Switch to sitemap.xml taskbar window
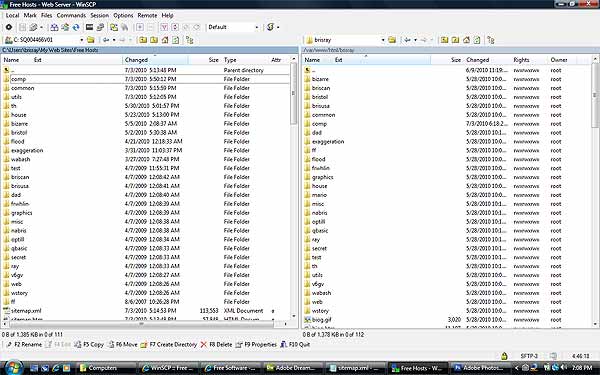 356,368
